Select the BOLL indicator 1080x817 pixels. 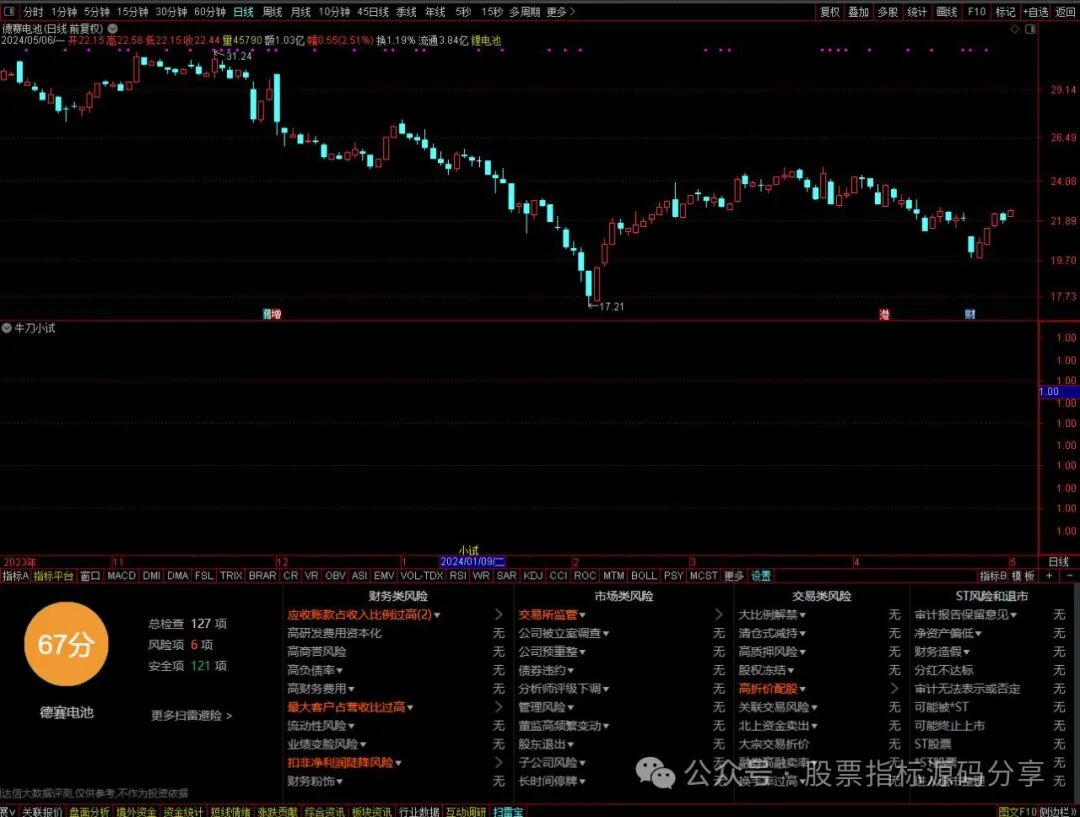pos(644,576)
